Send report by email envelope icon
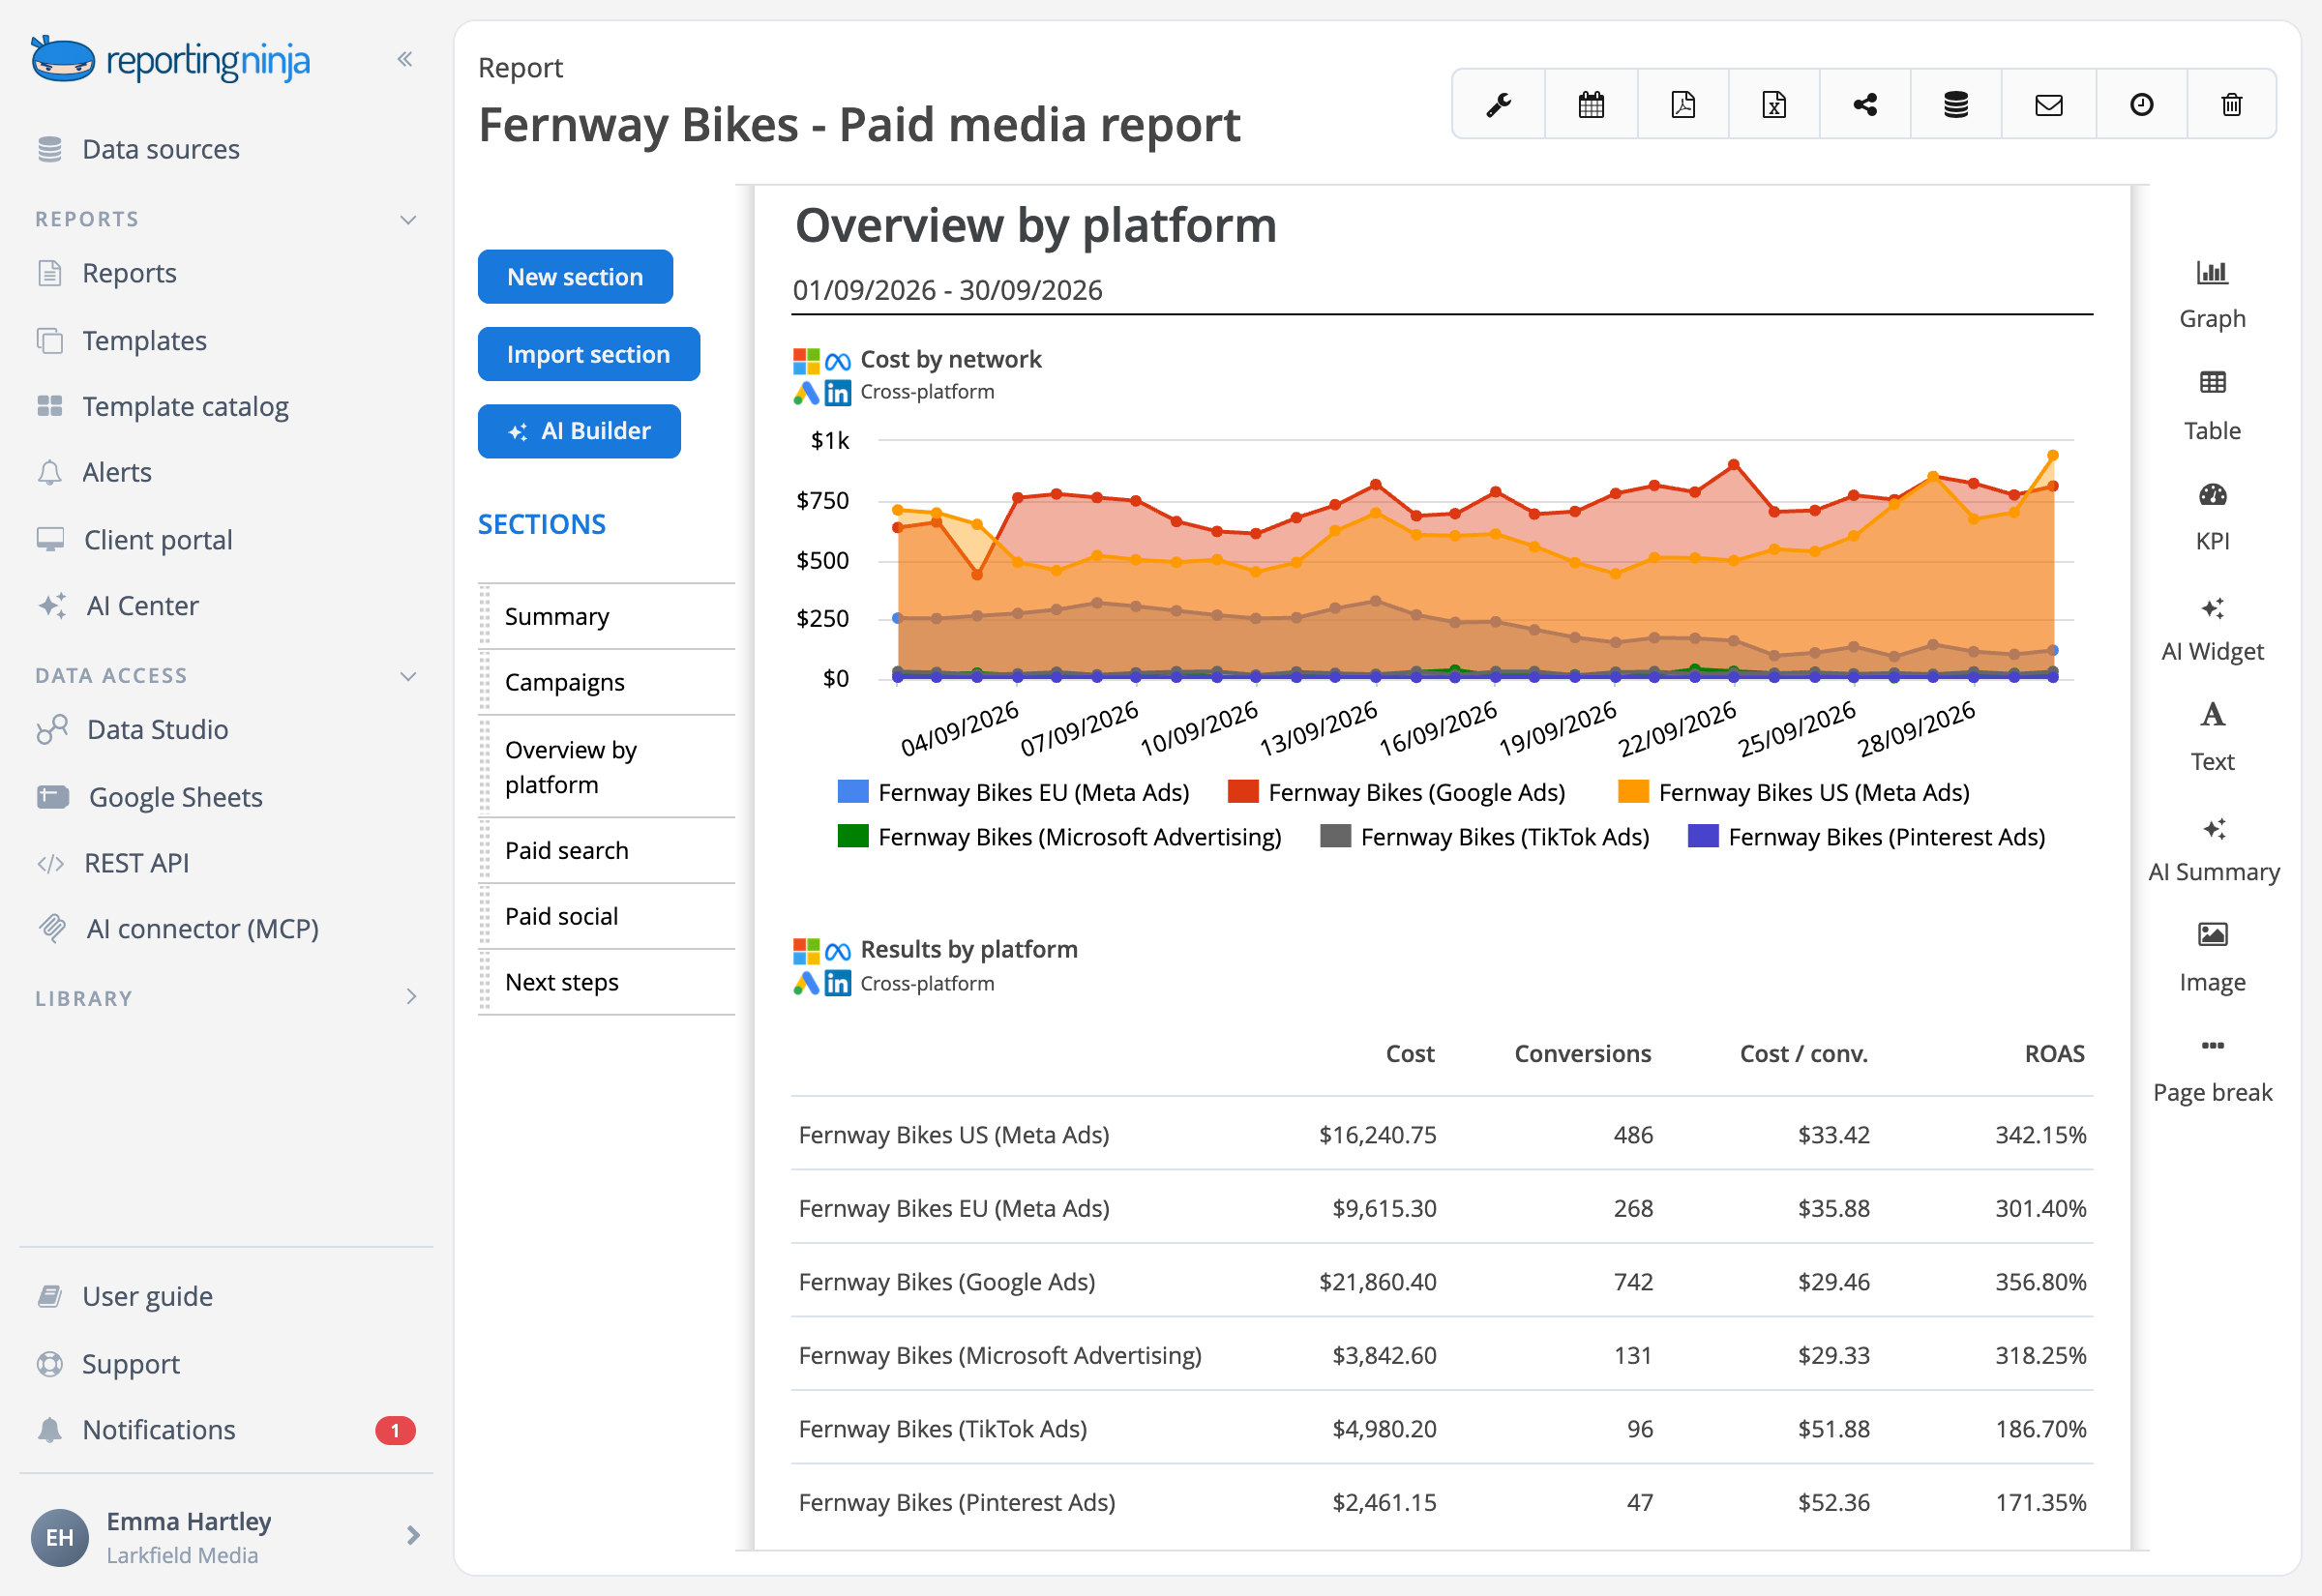Screen dimensions: 2322x1596 pos(2048,104)
